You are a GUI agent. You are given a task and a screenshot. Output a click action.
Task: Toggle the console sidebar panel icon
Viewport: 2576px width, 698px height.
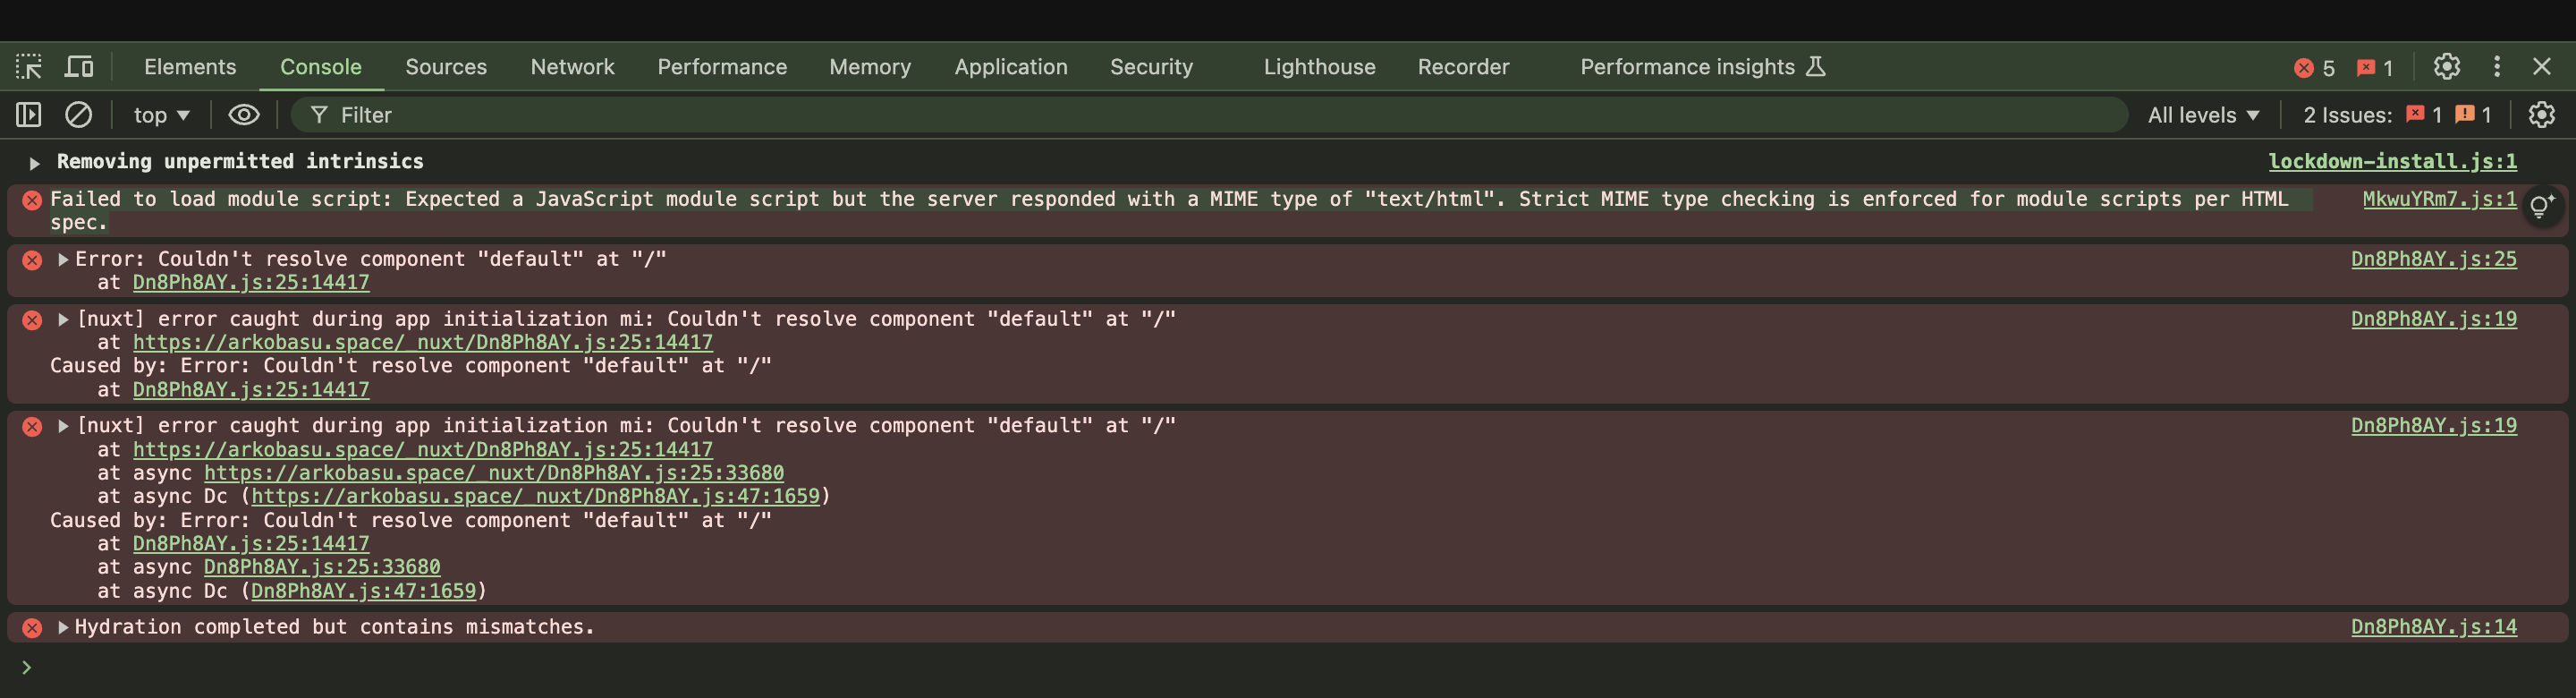pyautogui.click(x=29, y=115)
